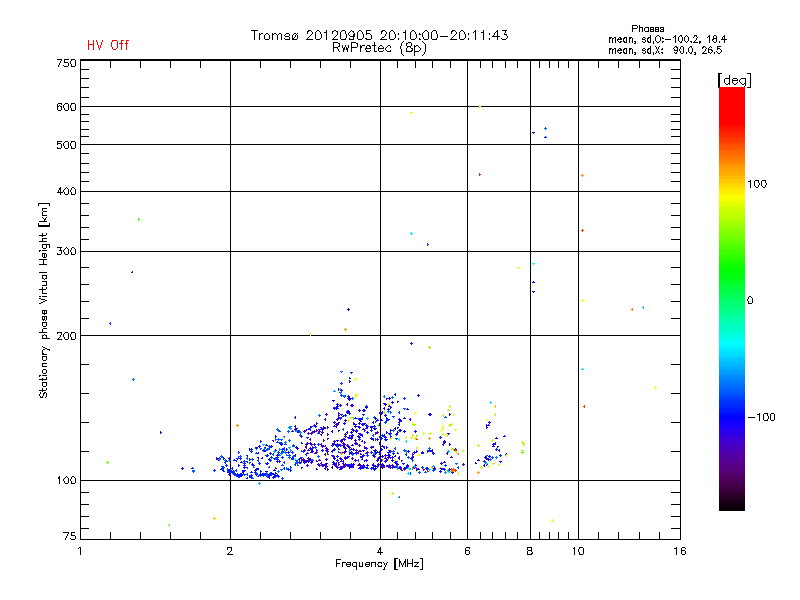This screenshot has width=800, height=600.
Task: Click the red HV Off label
Action: (x=108, y=45)
